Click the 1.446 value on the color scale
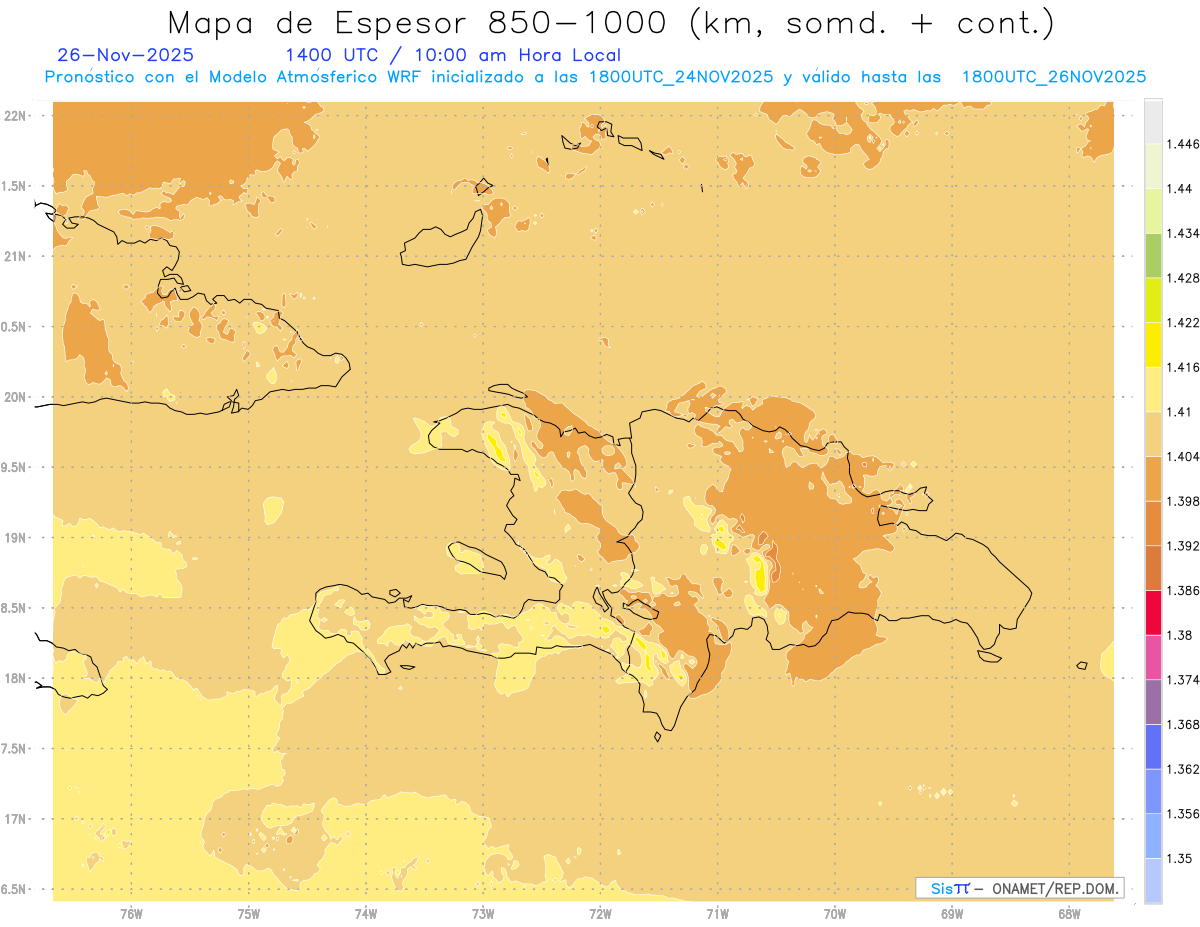 point(1183,144)
